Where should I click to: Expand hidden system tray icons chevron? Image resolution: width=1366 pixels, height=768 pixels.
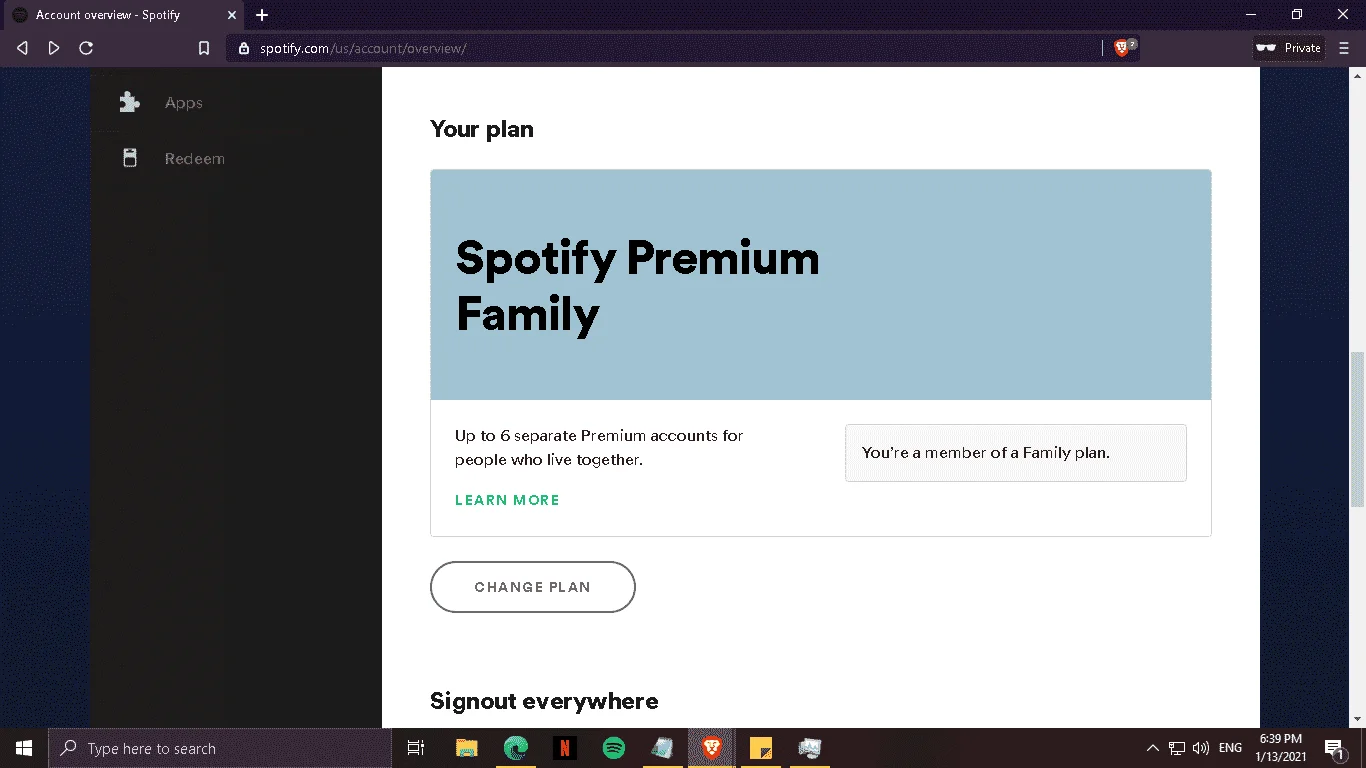1152,748
